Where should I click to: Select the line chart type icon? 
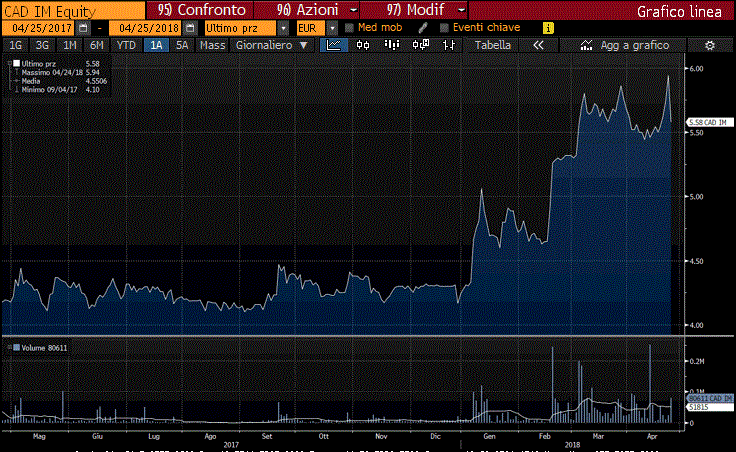click(335, 45)
